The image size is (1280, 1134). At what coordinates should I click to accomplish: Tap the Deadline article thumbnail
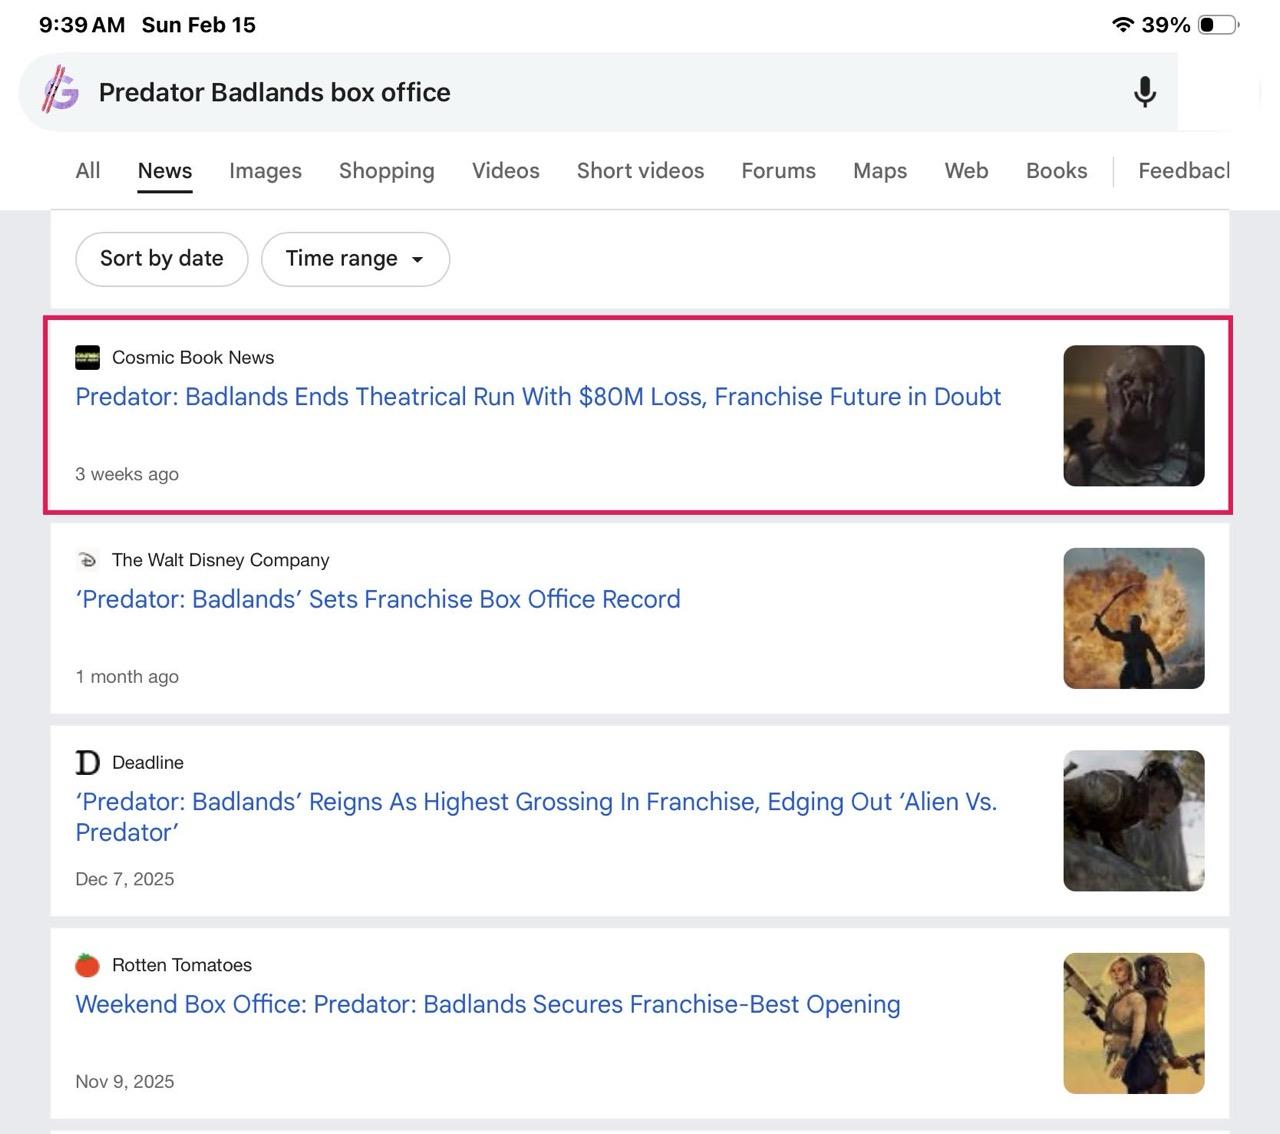[1134, 821]
